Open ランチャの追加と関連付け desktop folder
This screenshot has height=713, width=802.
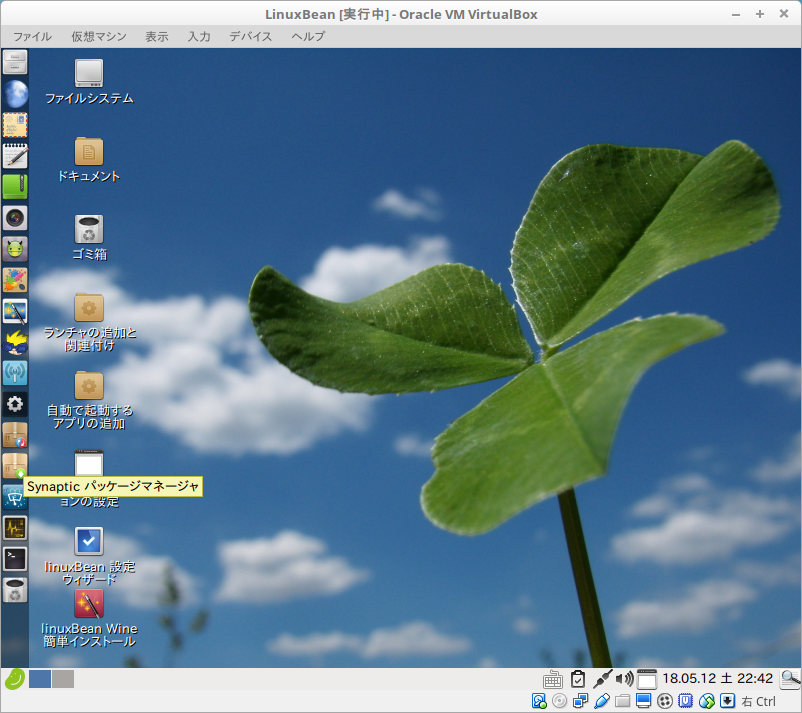pyautogui.click(x=89, y=323)
